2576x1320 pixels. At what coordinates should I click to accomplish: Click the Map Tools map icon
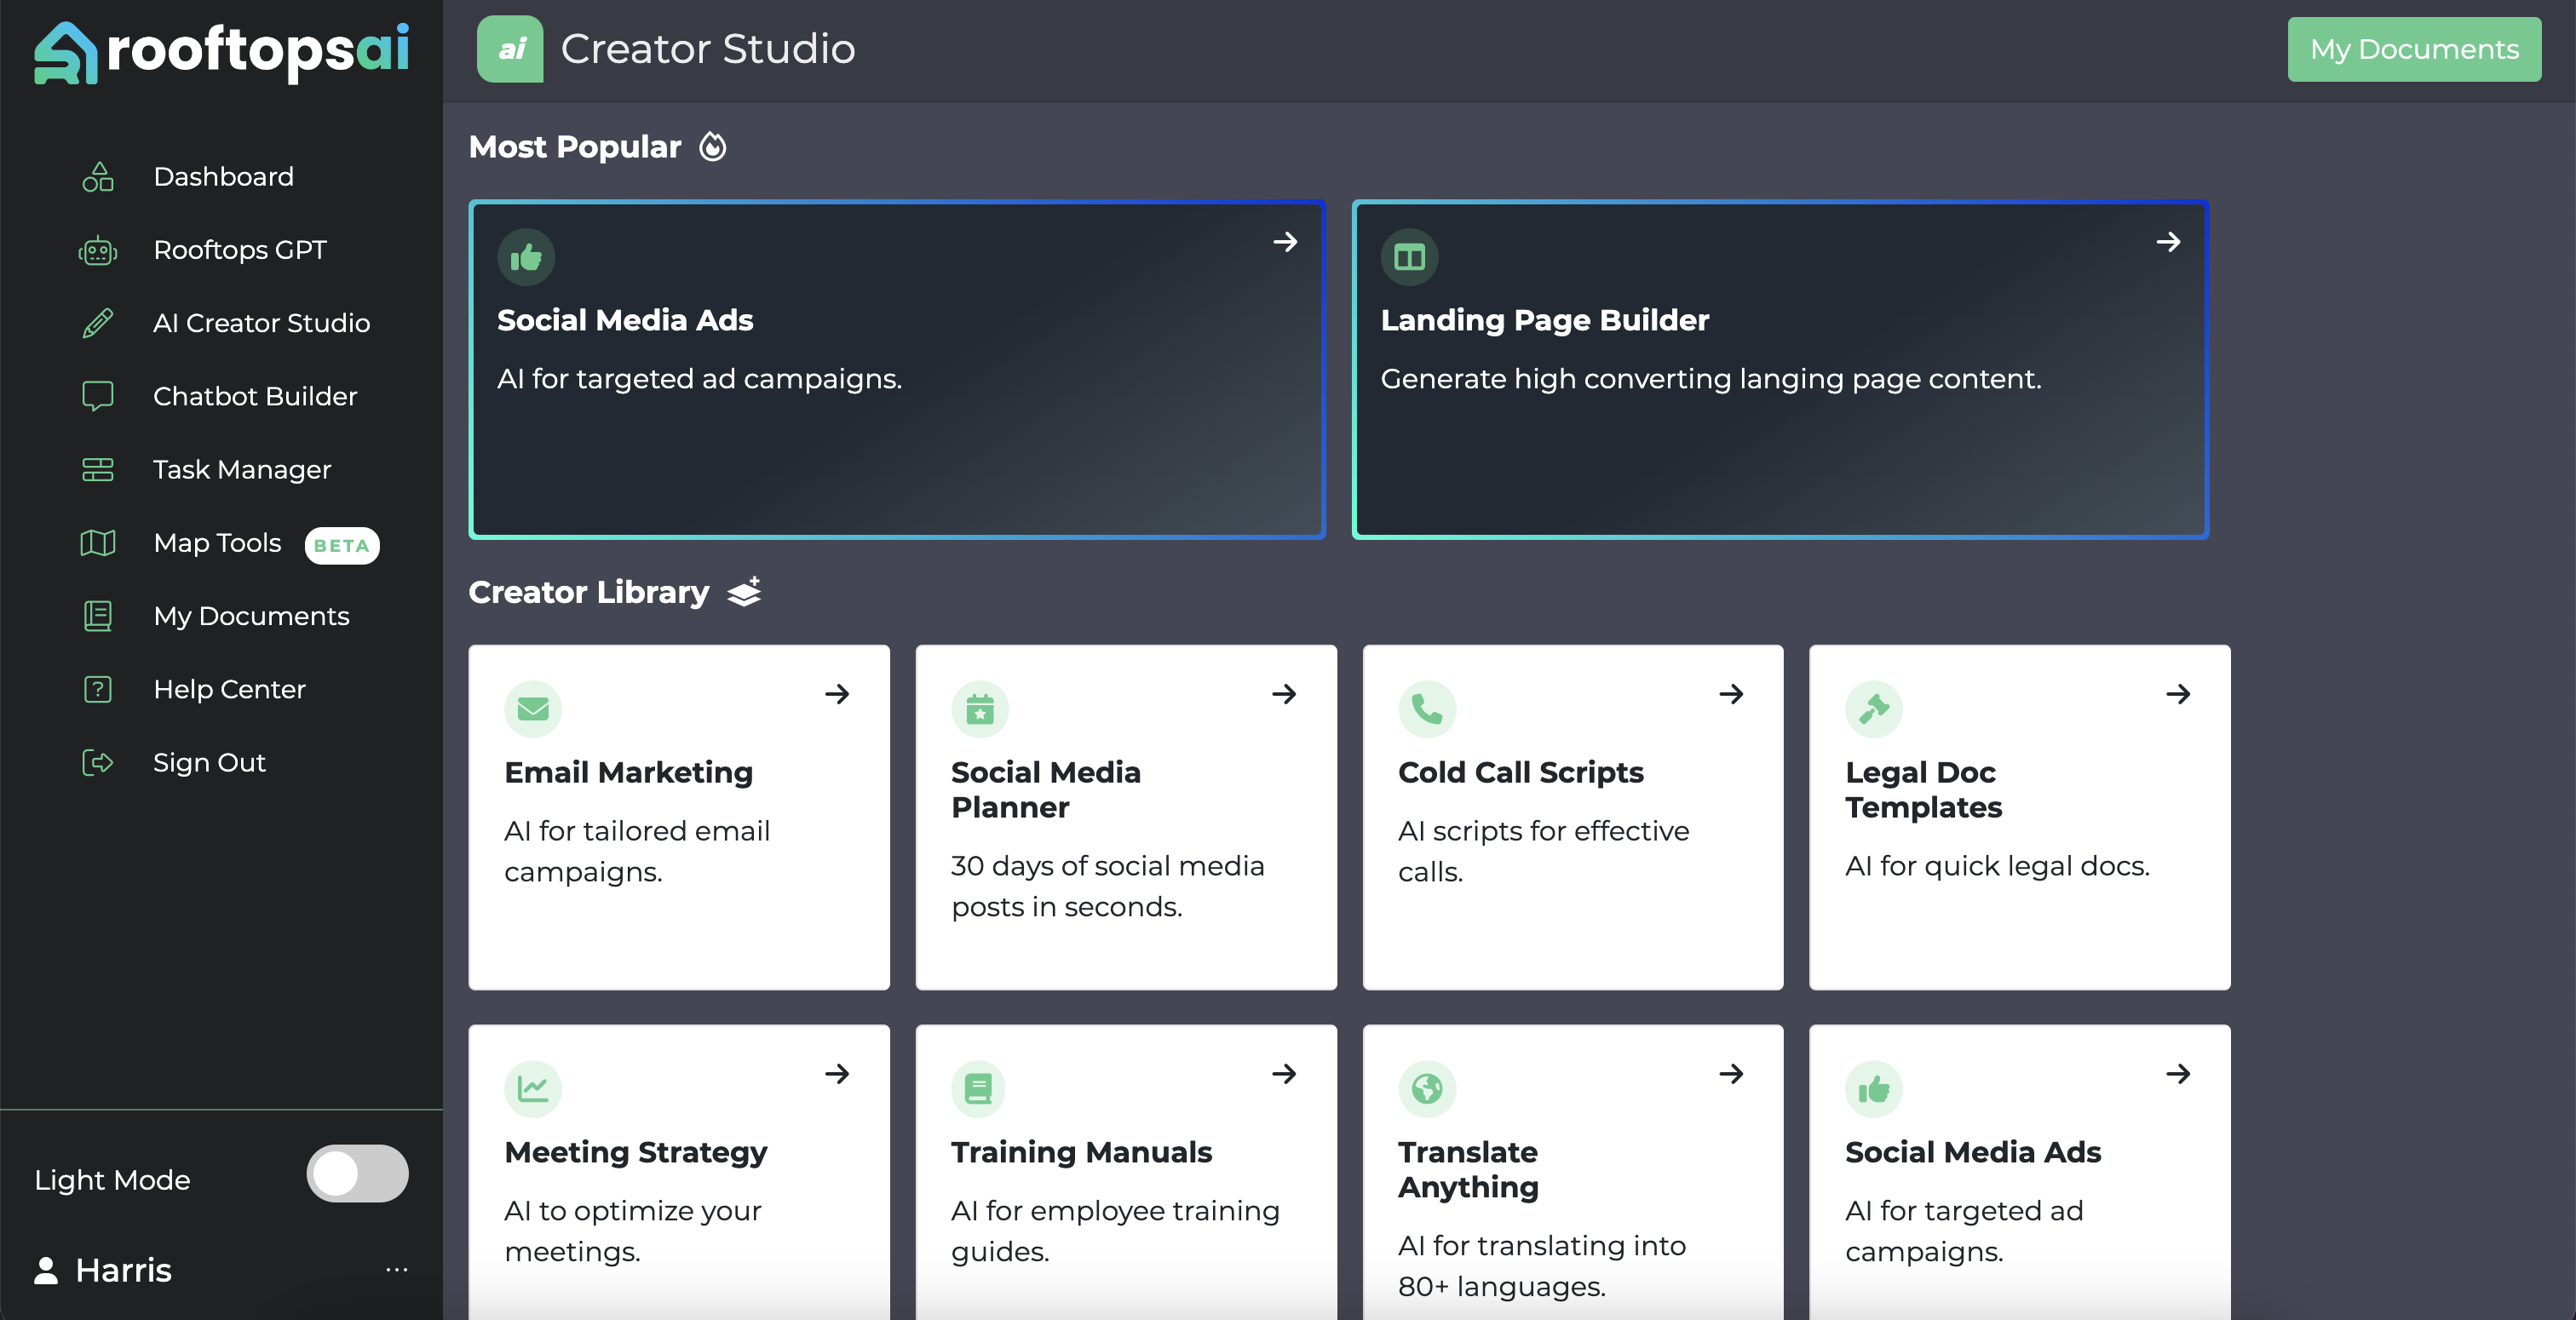97,543
